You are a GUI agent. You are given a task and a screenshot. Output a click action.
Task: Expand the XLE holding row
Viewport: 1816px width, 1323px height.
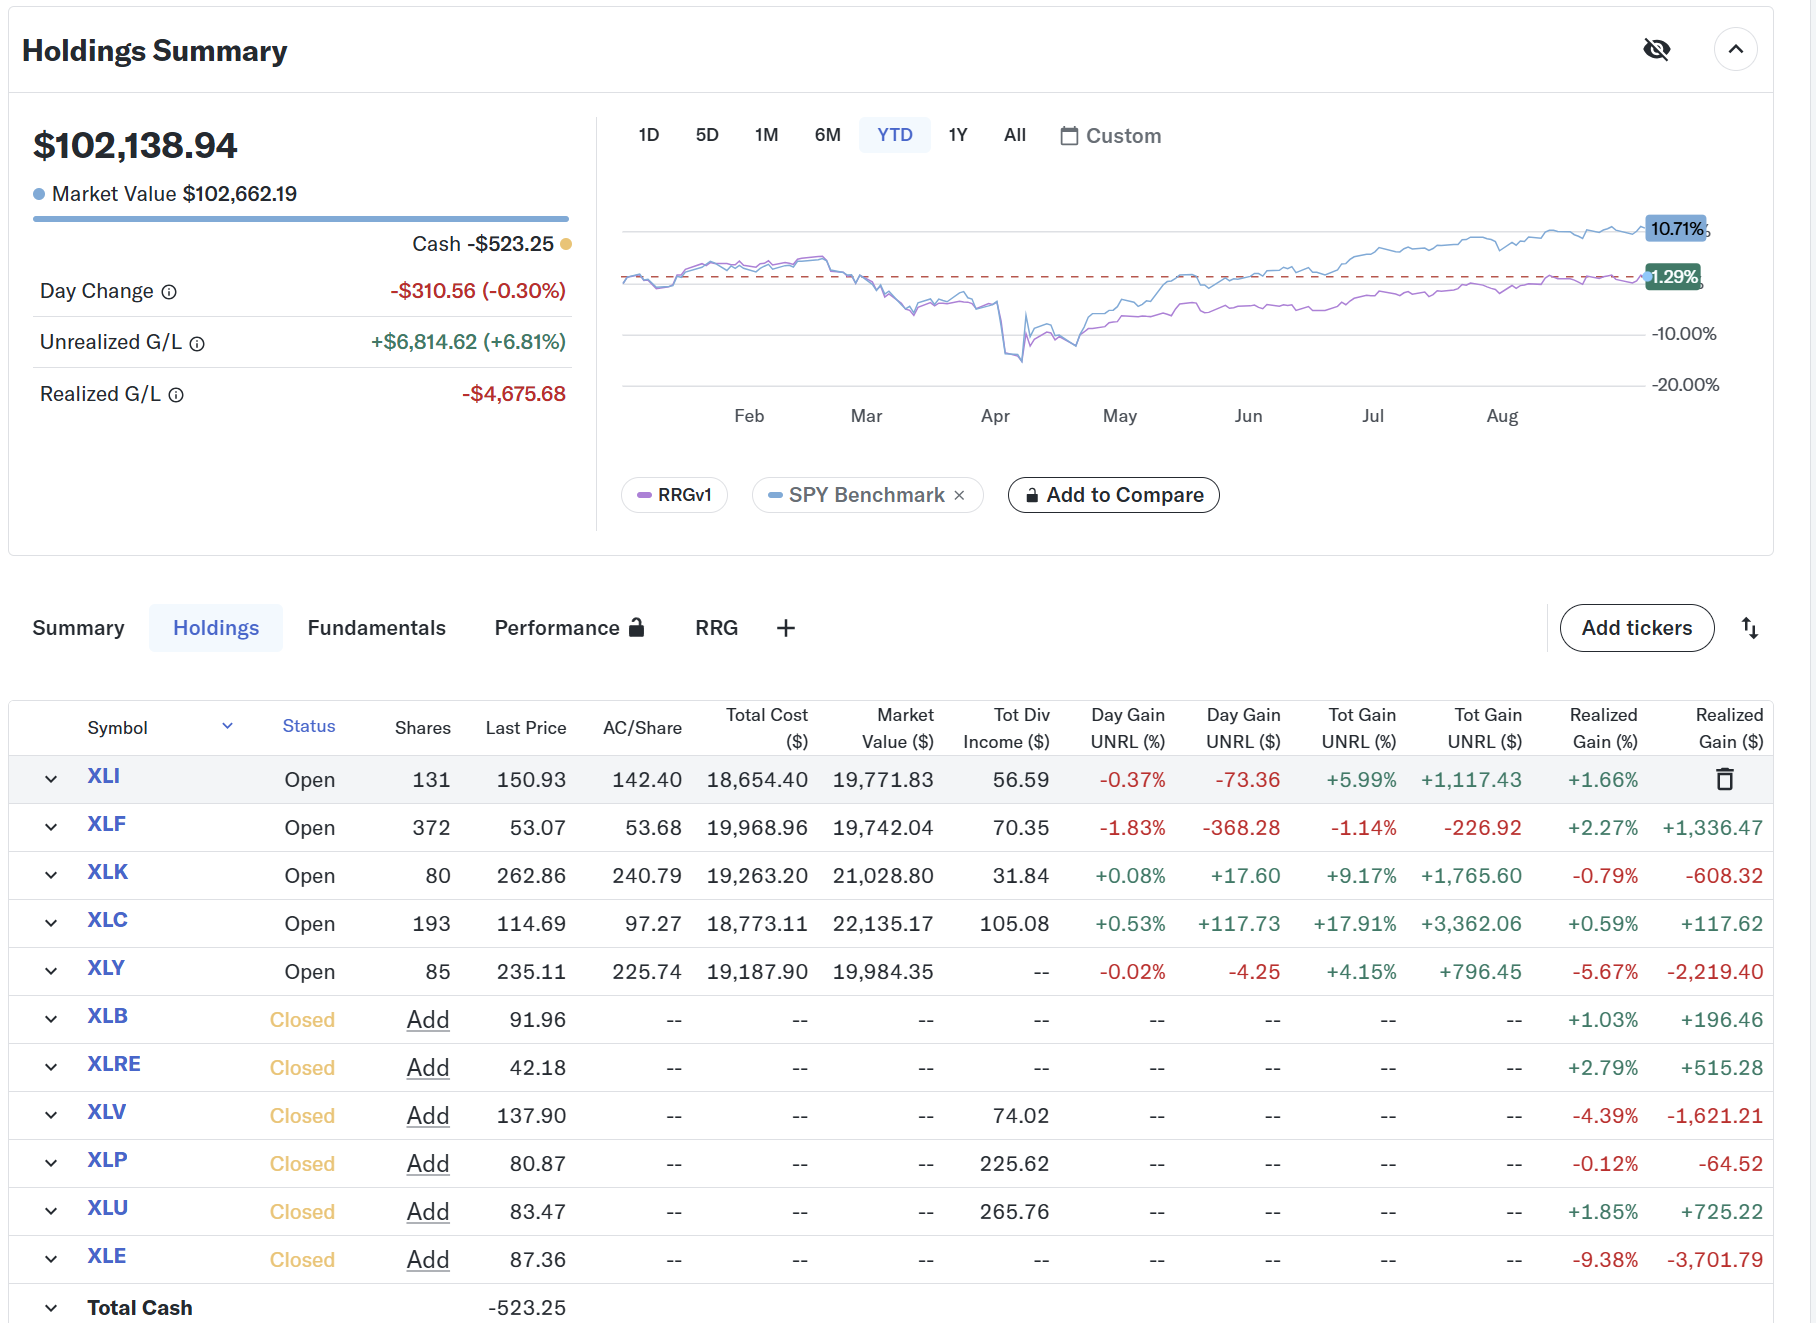[51, 1259]
